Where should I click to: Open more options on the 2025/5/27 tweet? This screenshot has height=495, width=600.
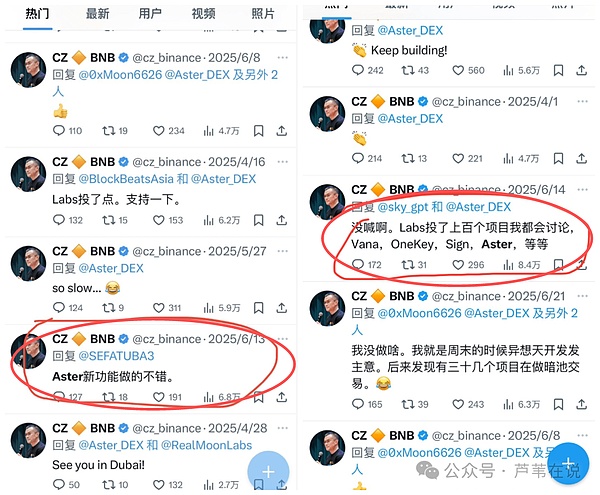282,251
